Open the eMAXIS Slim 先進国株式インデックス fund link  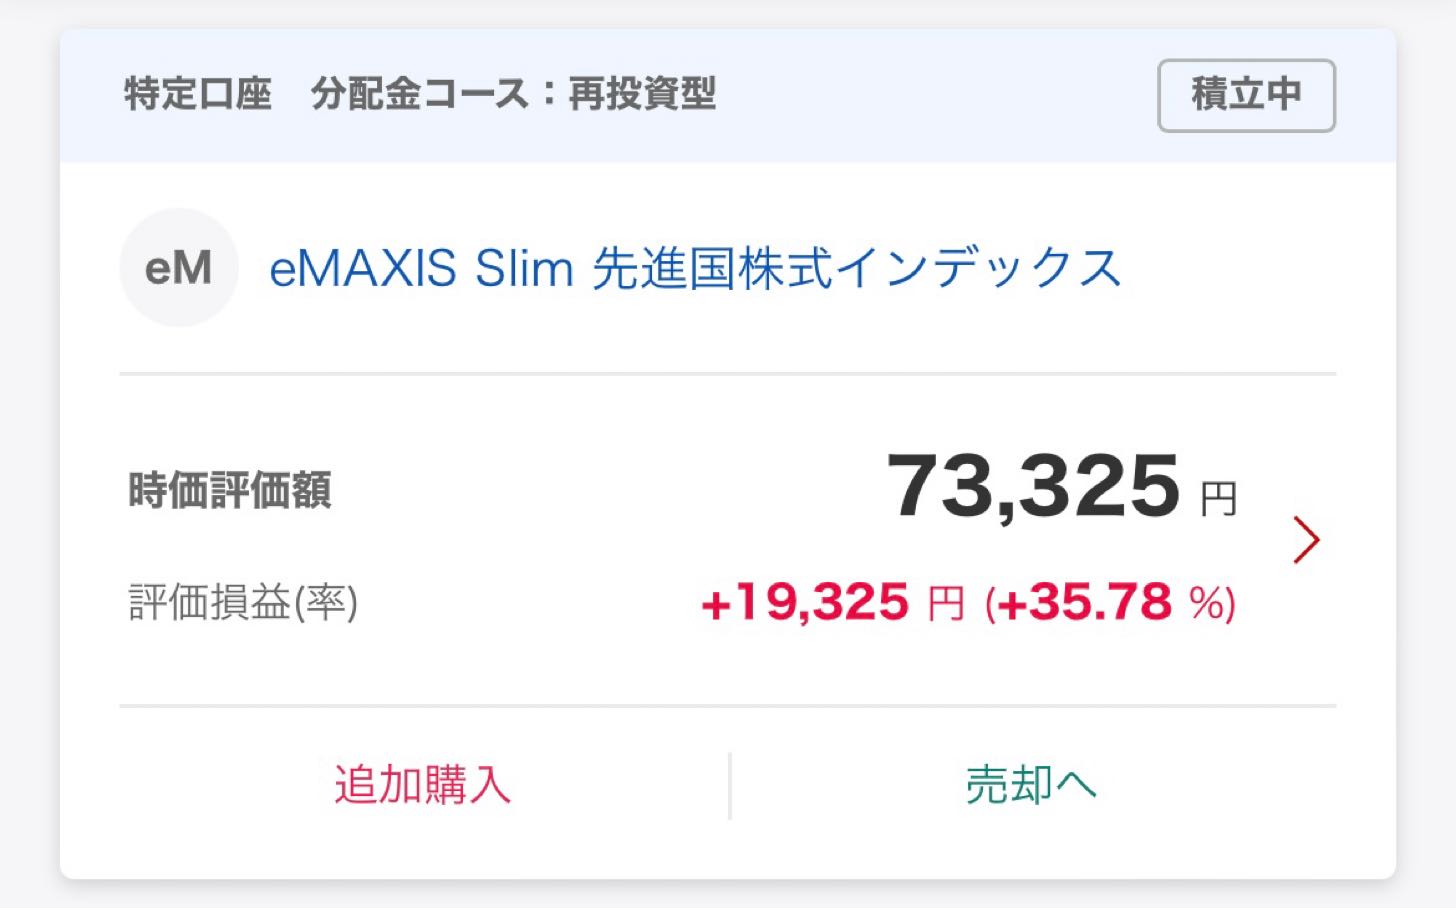[x=695, y=268]
